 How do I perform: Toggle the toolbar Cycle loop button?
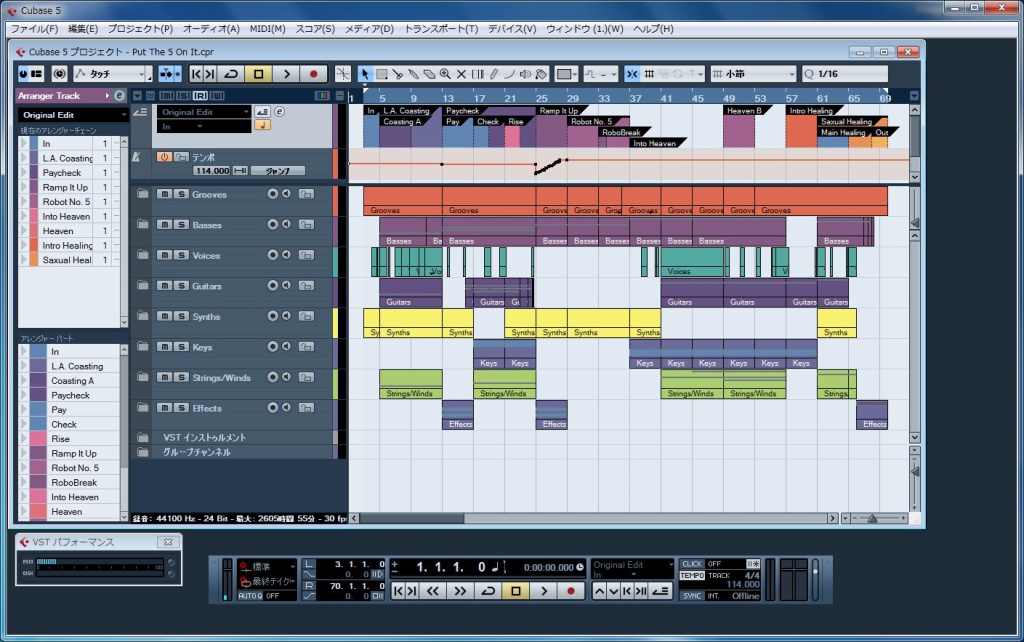tap(231, 74)
